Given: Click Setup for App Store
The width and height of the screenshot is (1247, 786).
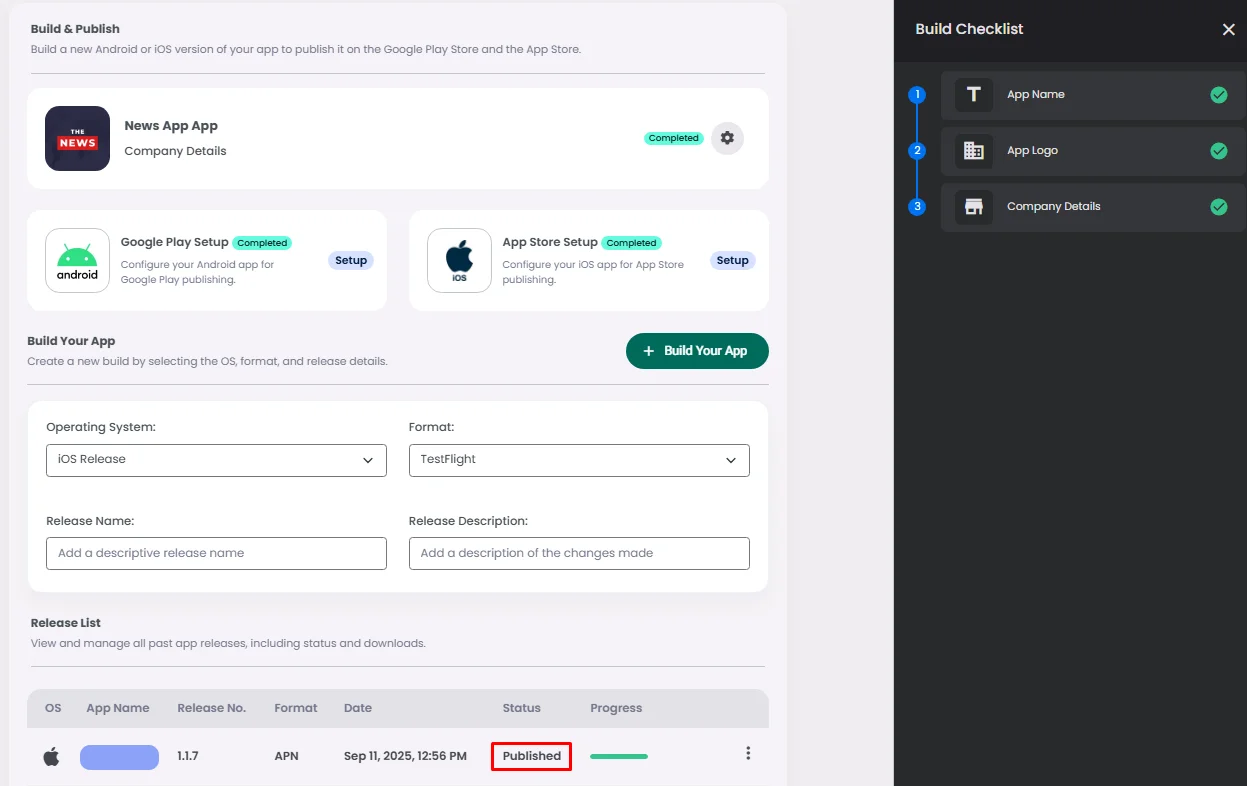Looking at the screenshot, I should (x=732, y=261).
